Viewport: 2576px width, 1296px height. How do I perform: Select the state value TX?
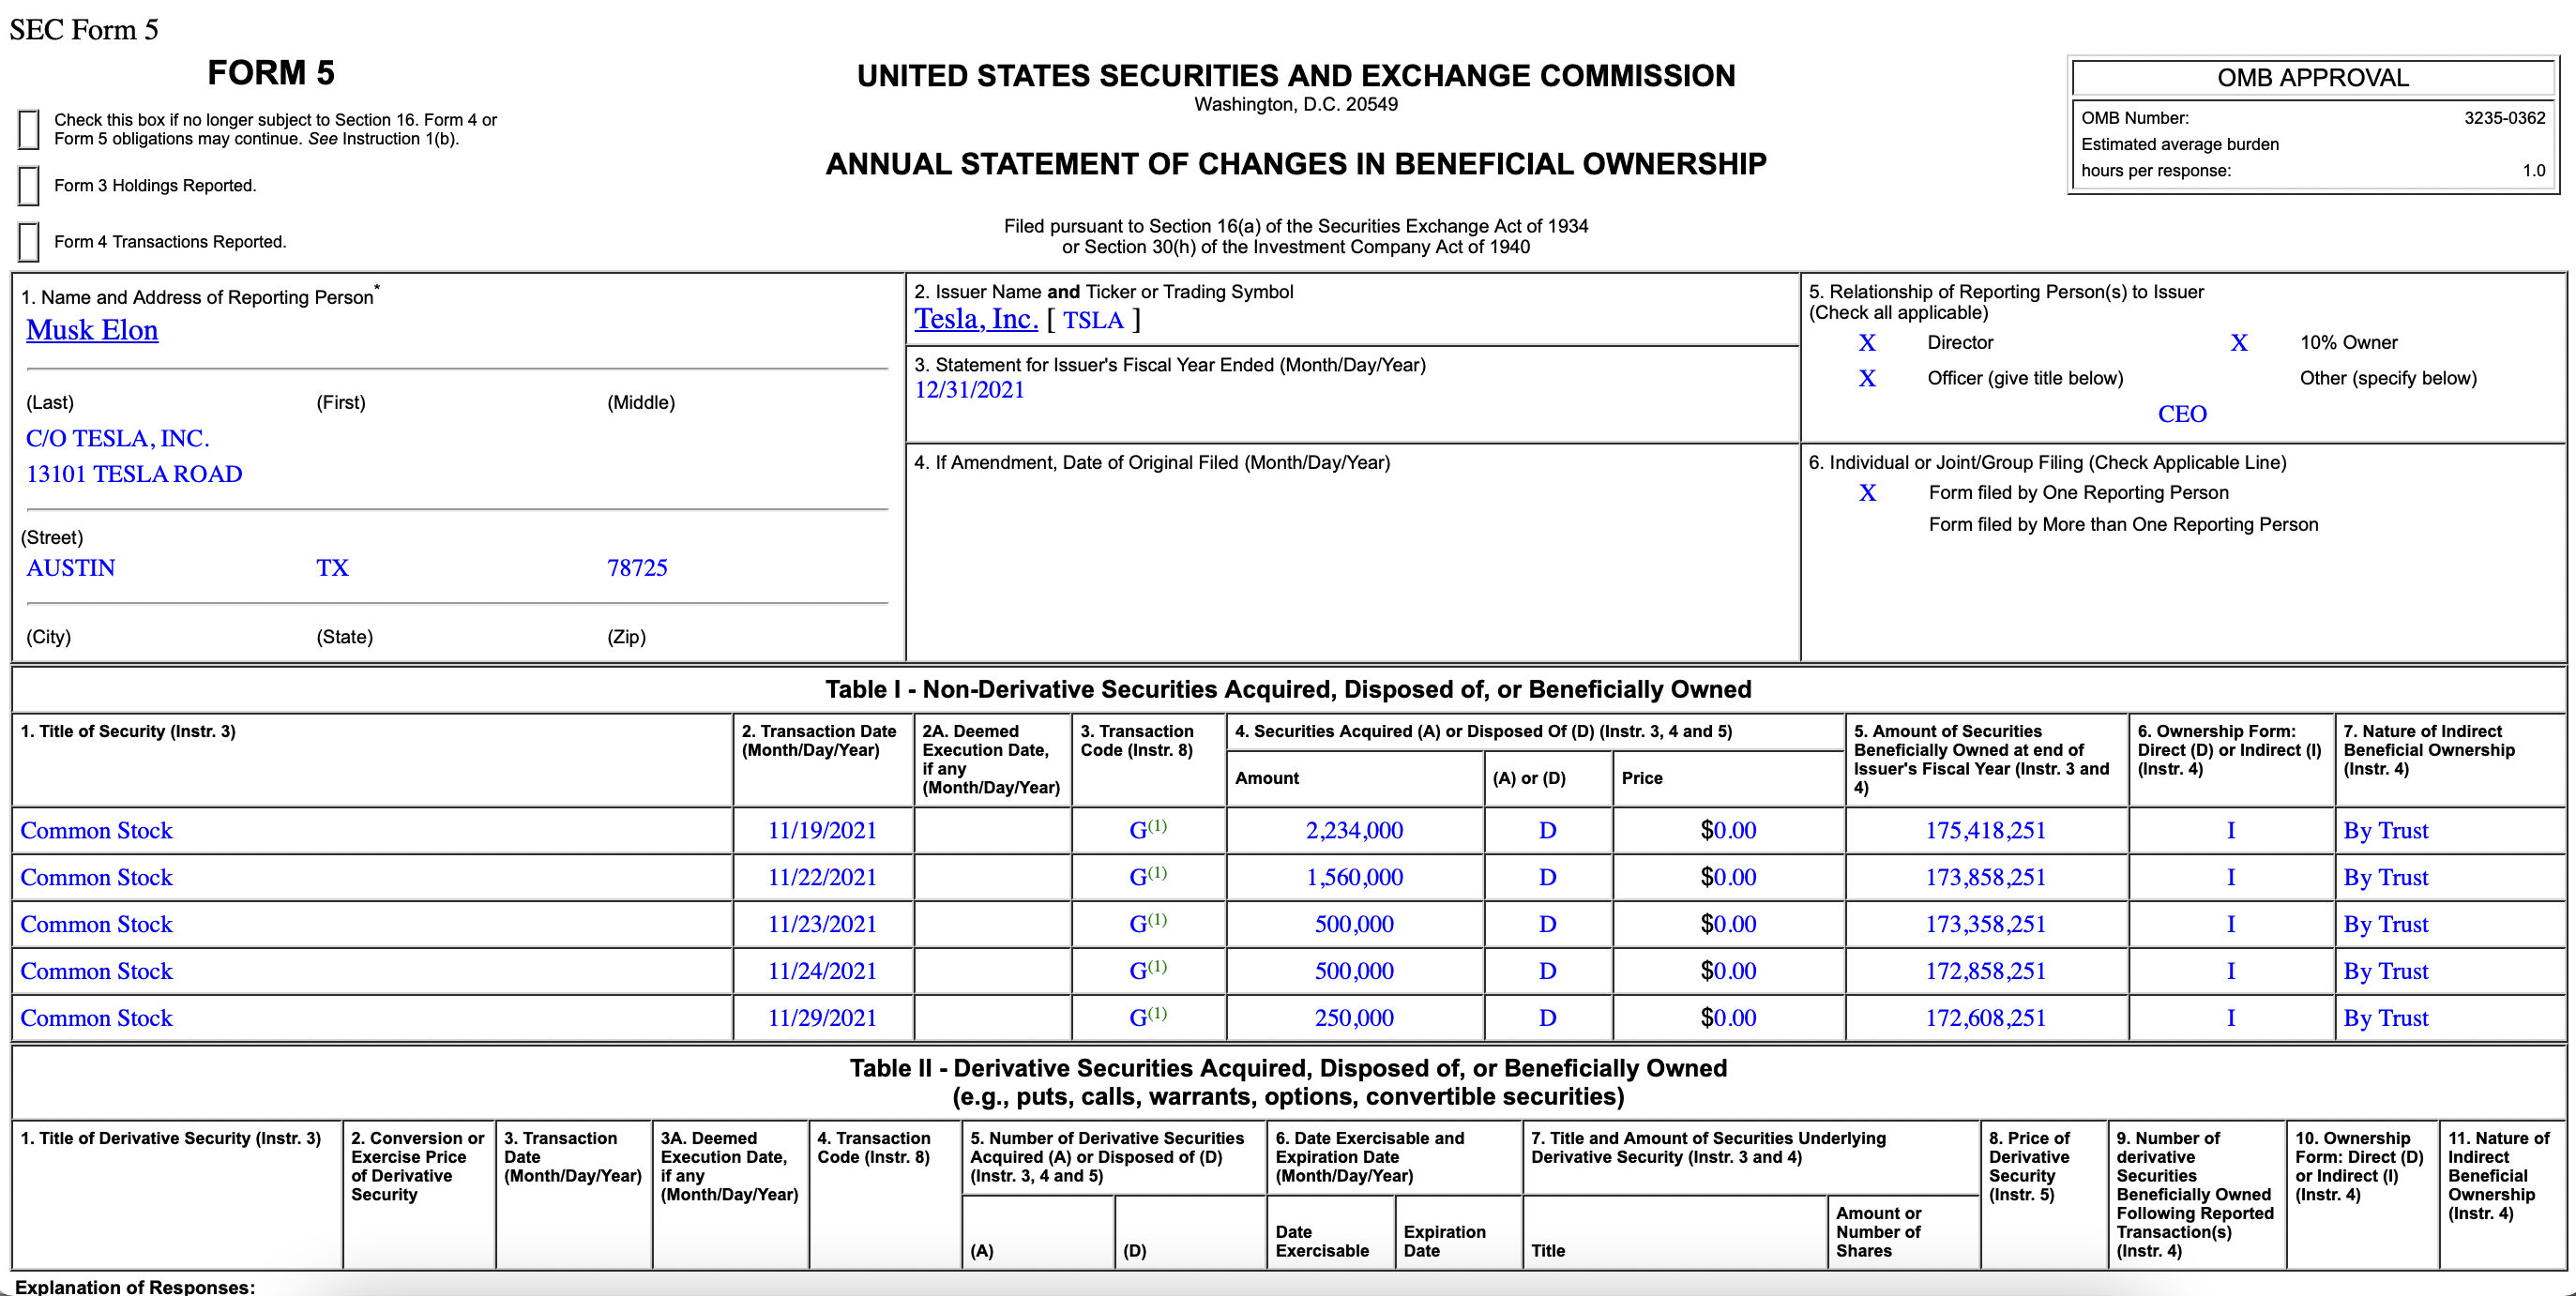click(x=333, y=568)
